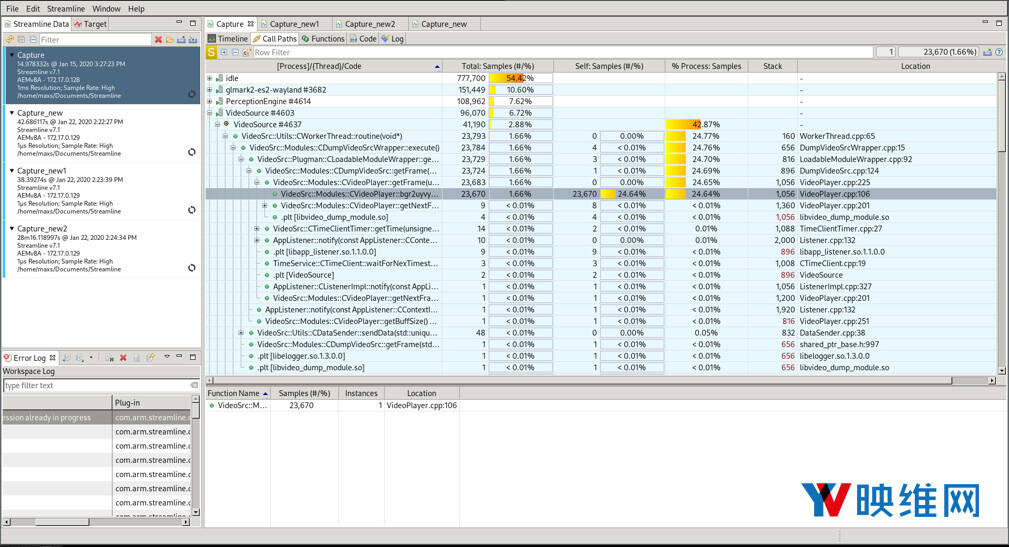Click the yellow S samples toggle button

pos(211,52)
